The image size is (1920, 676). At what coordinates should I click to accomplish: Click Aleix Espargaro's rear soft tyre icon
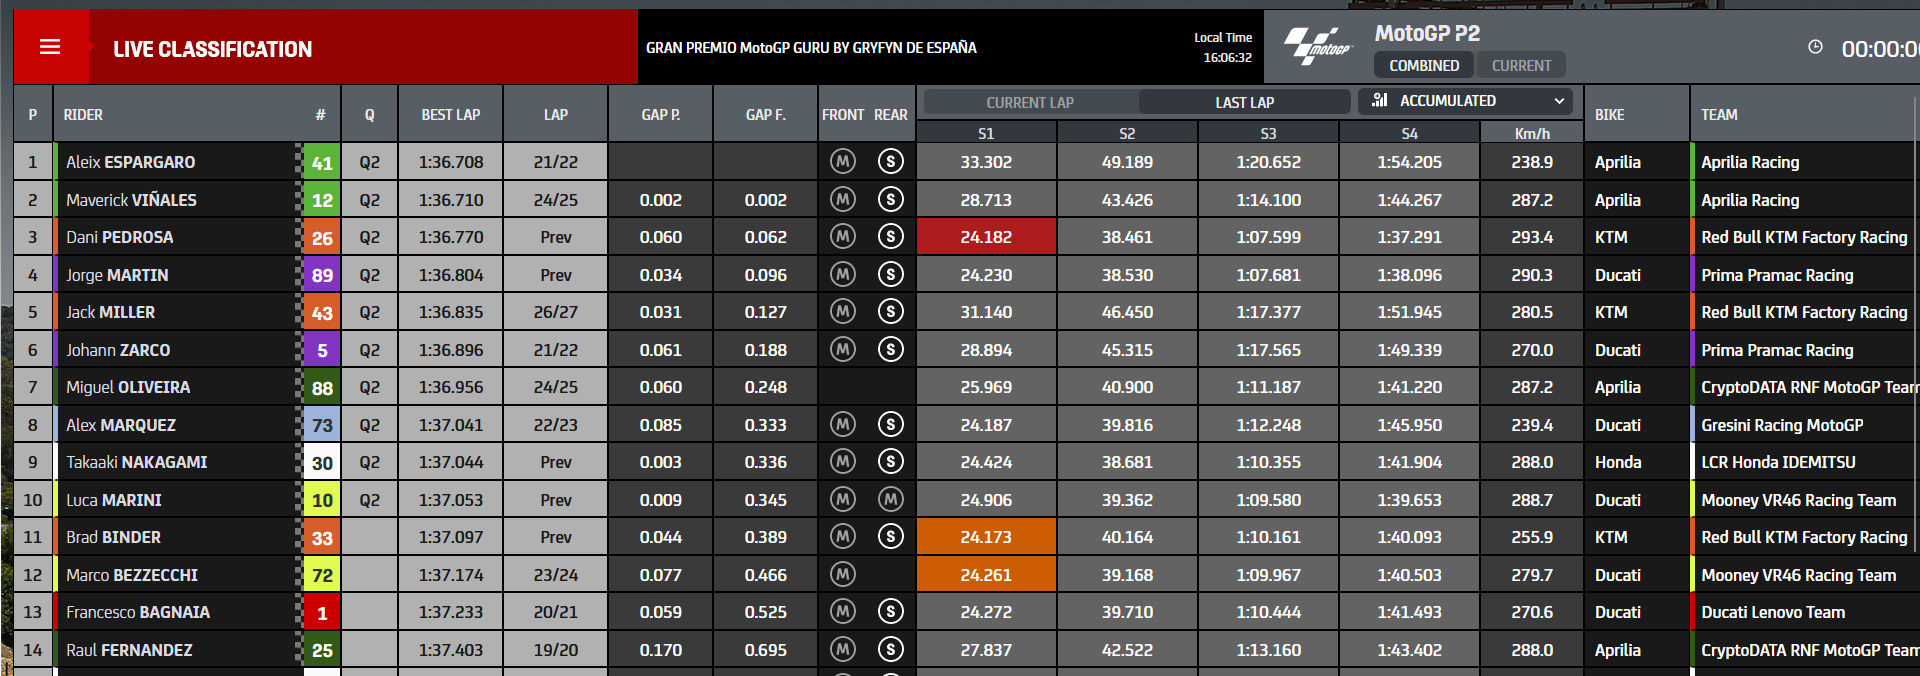[x=890, y=161]
